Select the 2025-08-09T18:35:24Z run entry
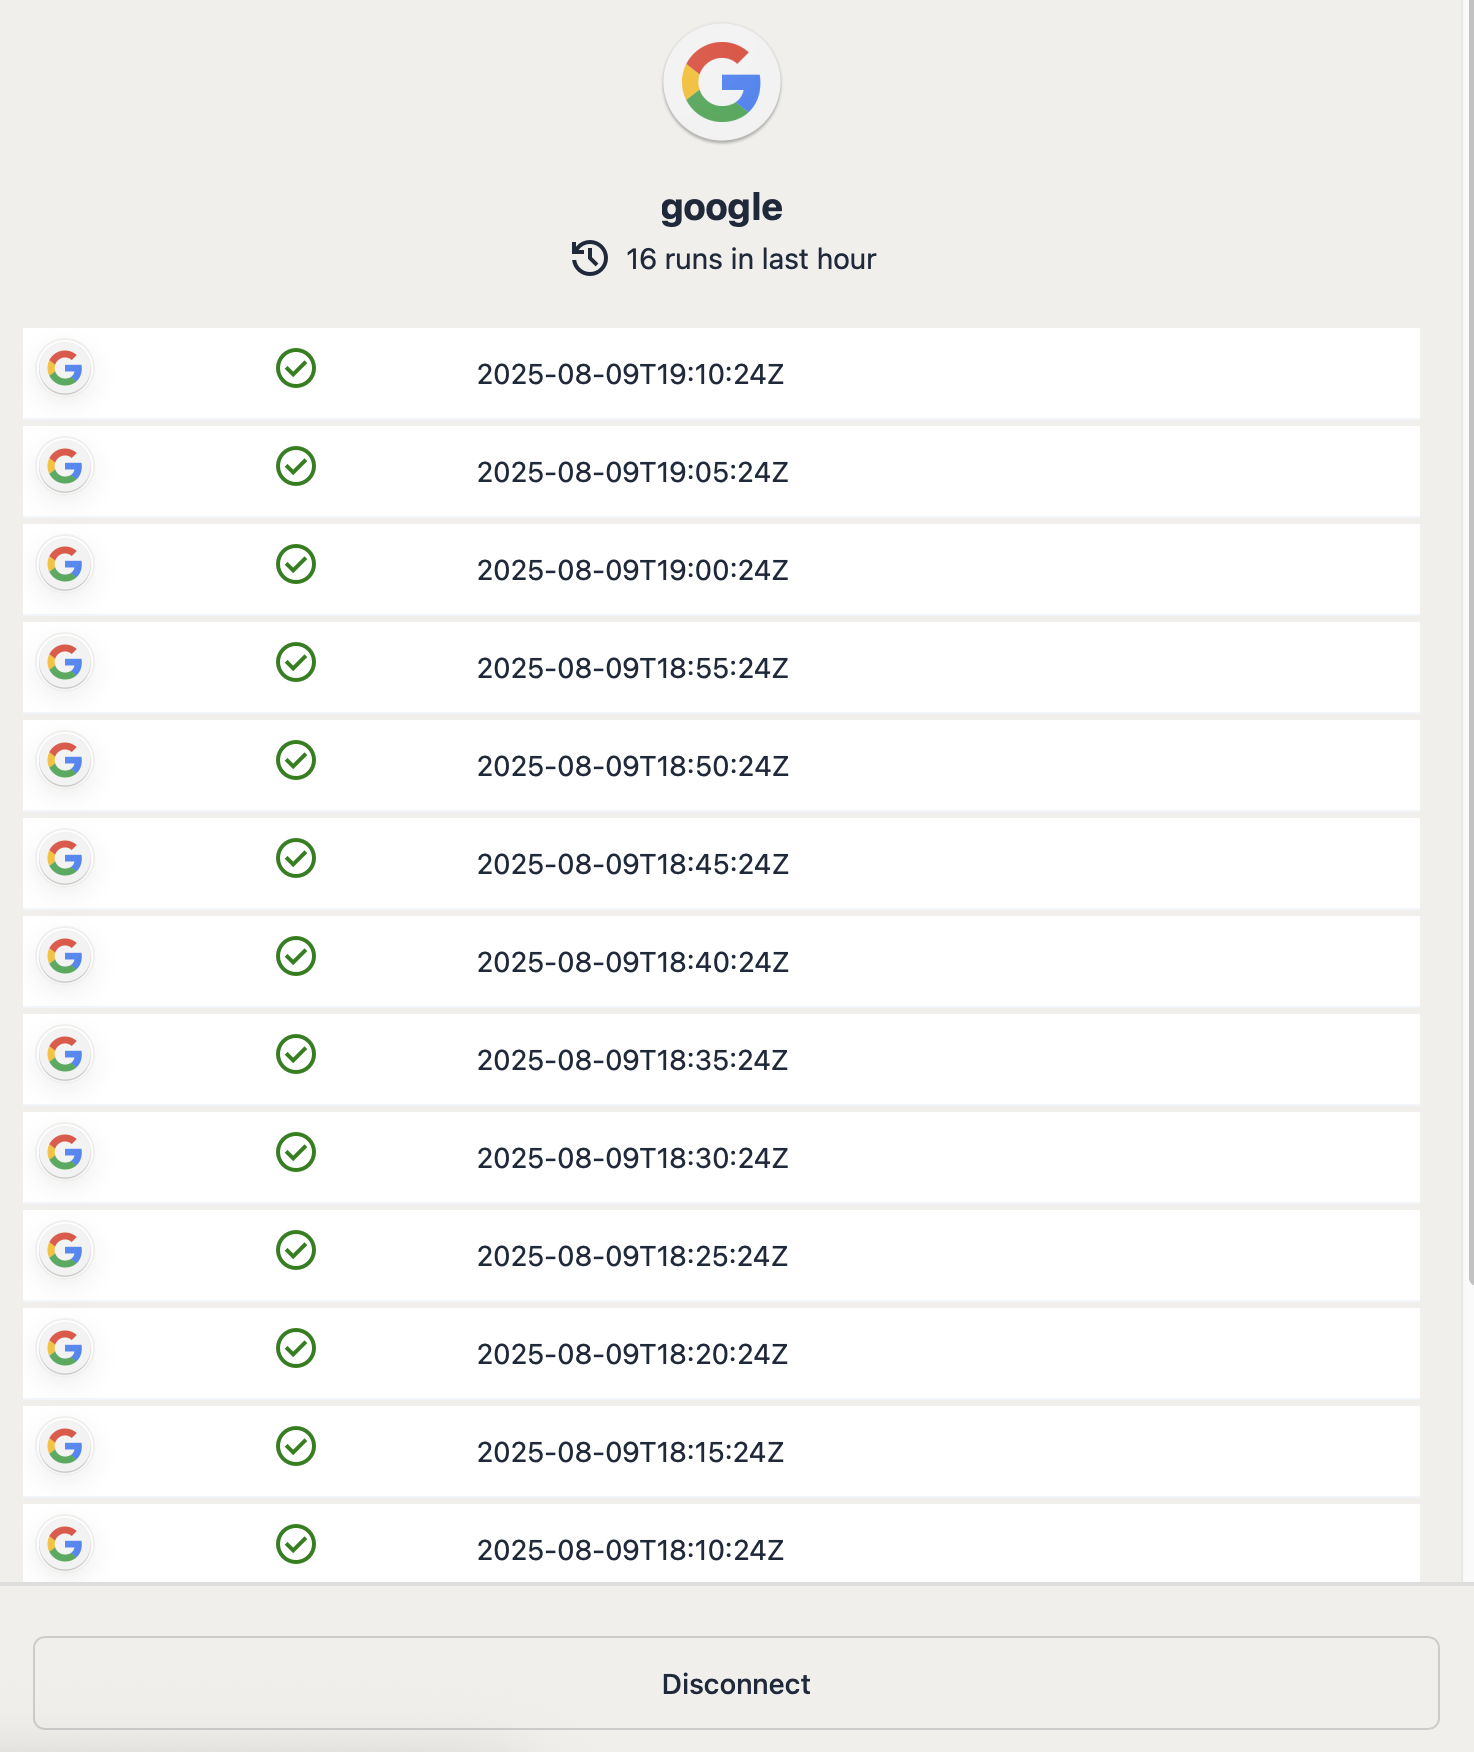Viewport: 1474px width, 1752px height. pyautogui.click(x=632, y=1060)
